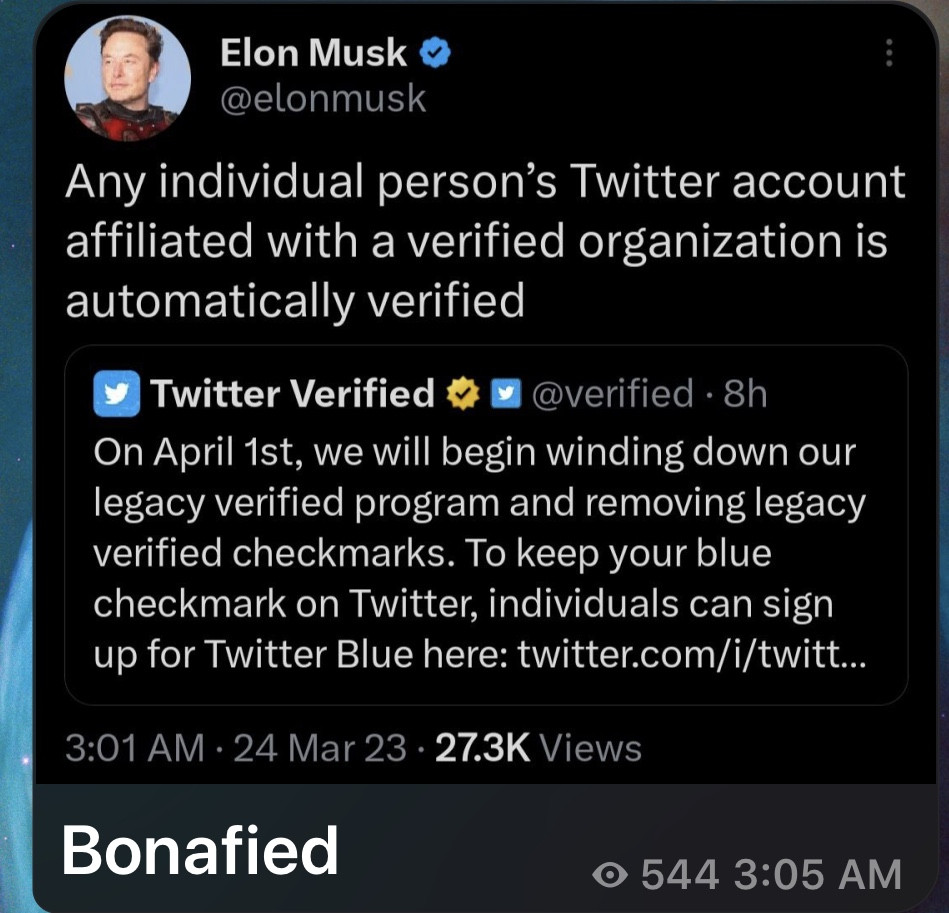Click Elon Musk's profile picture
Image resolution: width=949 pixels, height=913 pixels.
pos(126,78)
